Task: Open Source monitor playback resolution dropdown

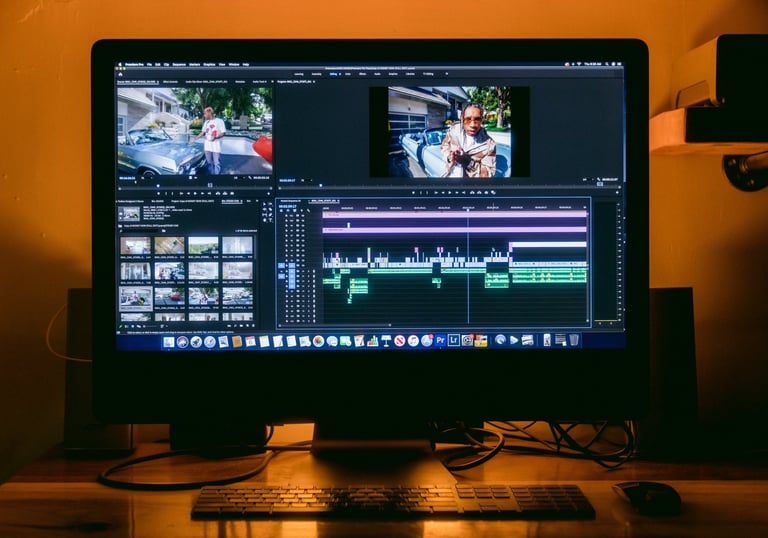Action: [238, 178]
